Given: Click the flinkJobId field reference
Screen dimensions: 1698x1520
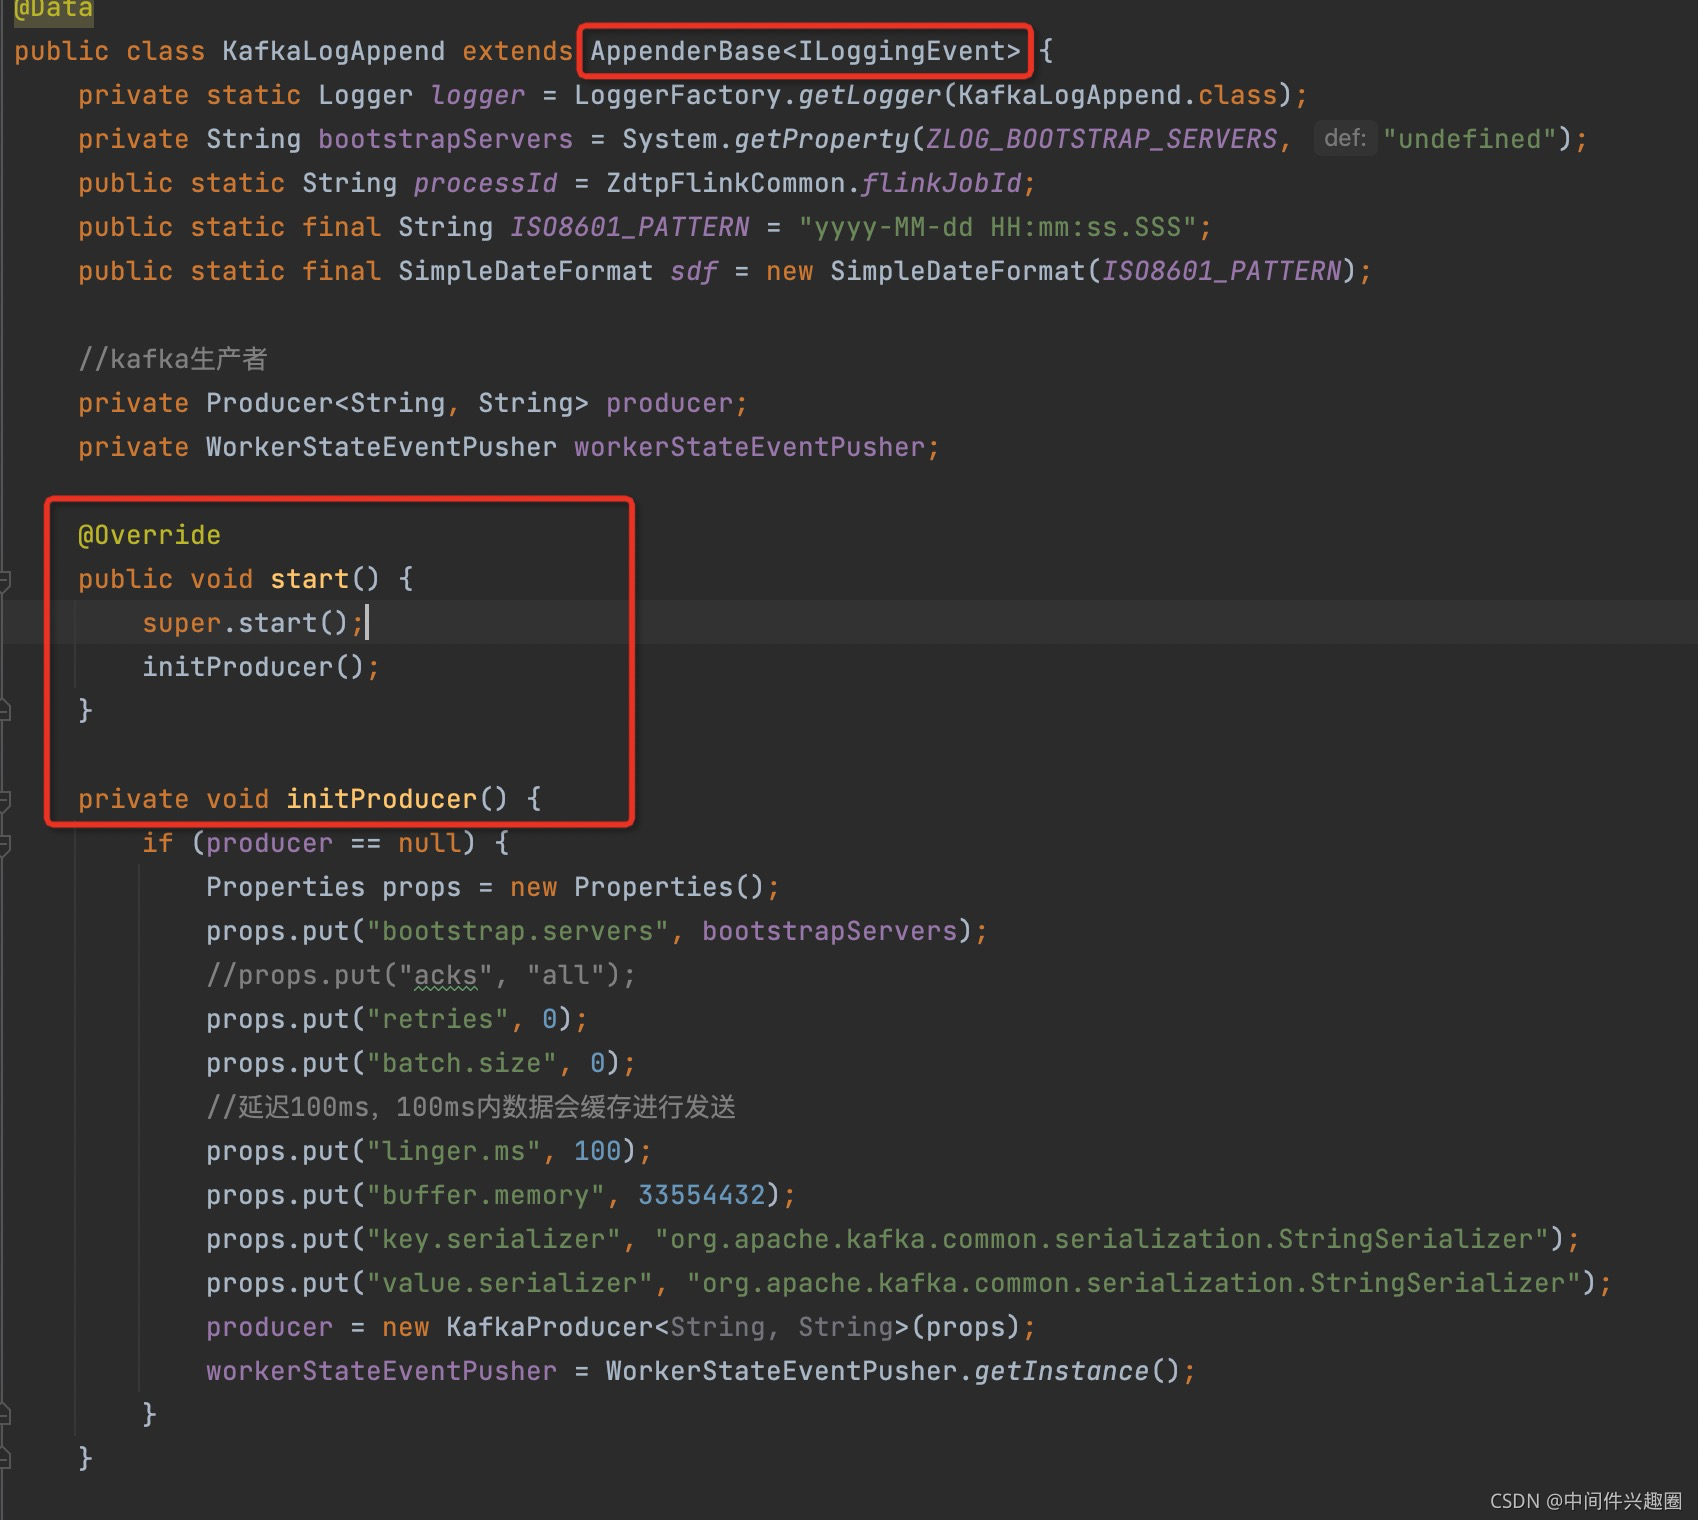Looking at the screenshot, I should (941, 183).
